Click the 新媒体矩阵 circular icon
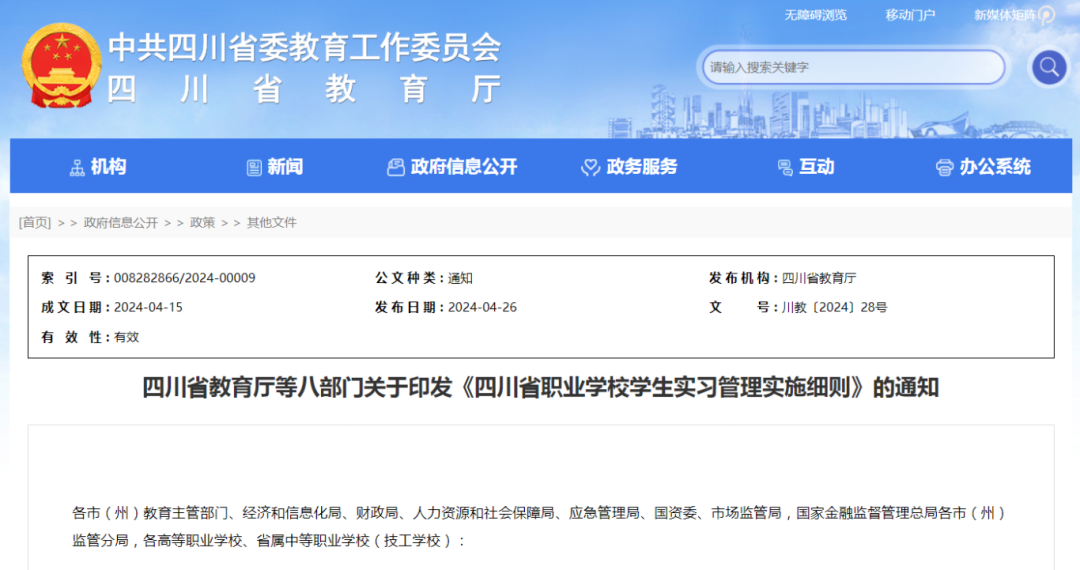 tap(1046, 15)
